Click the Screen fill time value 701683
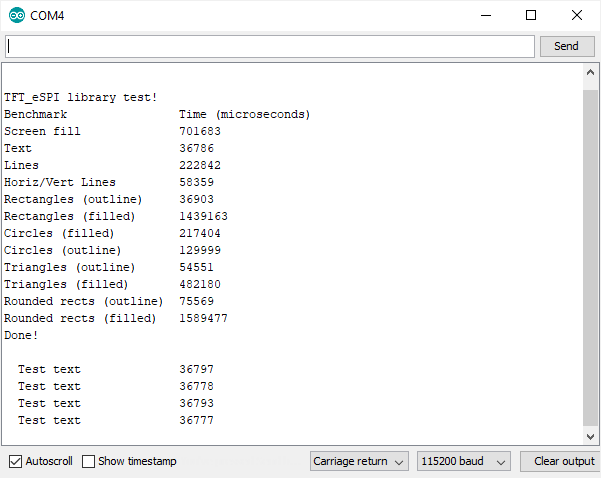Image resolution: width=601 pixels, height=478 pixels. pos(200,131)
